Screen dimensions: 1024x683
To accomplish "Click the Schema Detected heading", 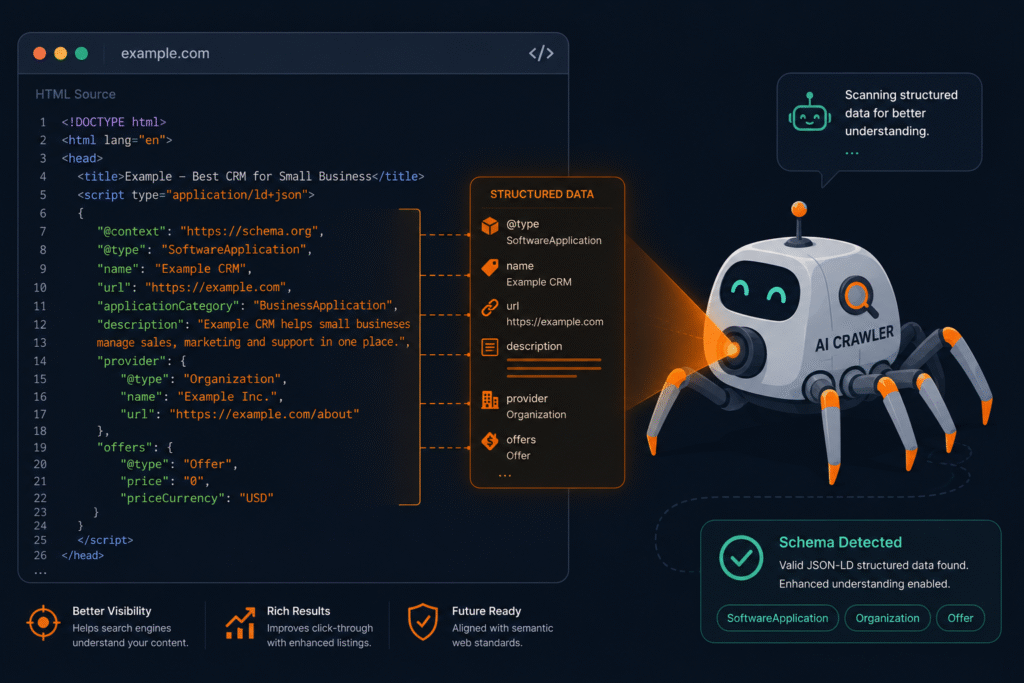I will [840, 542].
